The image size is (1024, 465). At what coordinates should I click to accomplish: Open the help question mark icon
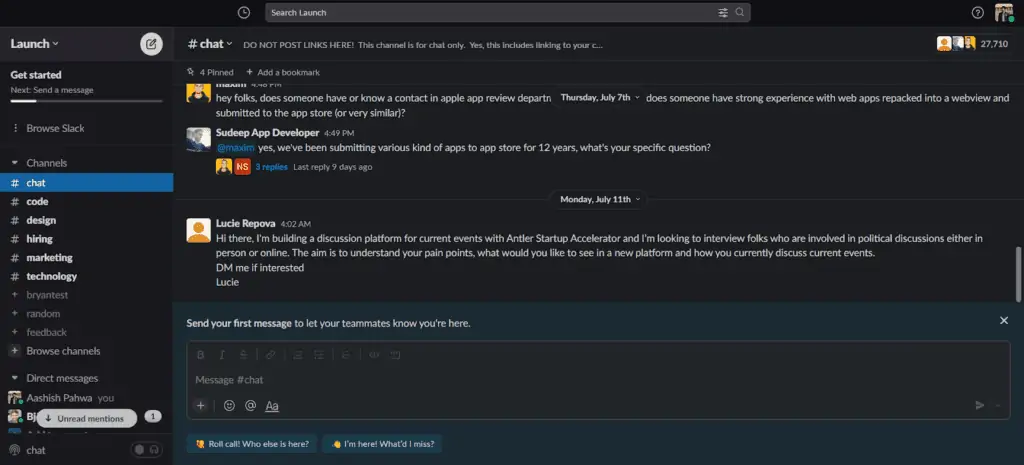[x=978, y=12]
